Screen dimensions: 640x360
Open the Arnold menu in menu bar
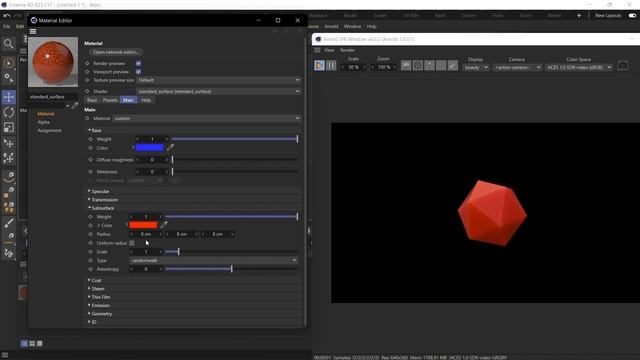coord(331,27)
